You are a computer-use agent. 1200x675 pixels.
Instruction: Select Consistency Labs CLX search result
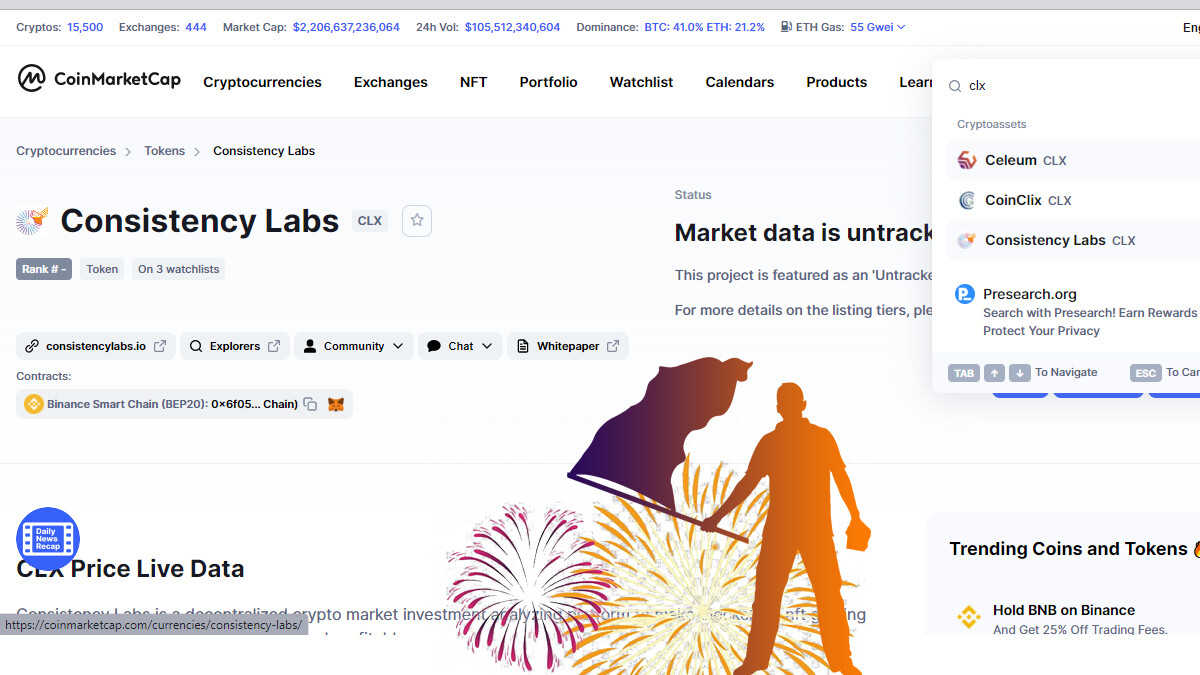pyautogui.click(x=1073, y=240)
